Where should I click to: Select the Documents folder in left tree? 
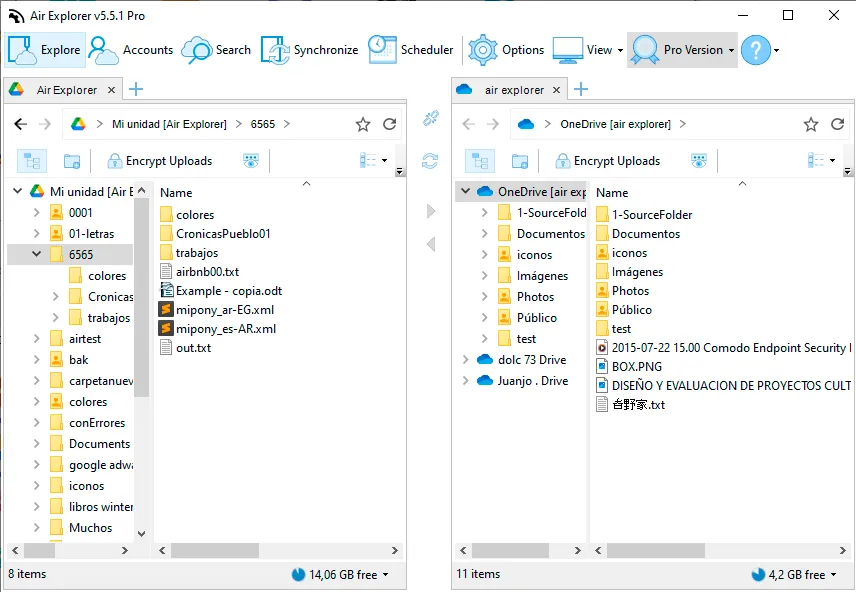[x=99, y=443]
